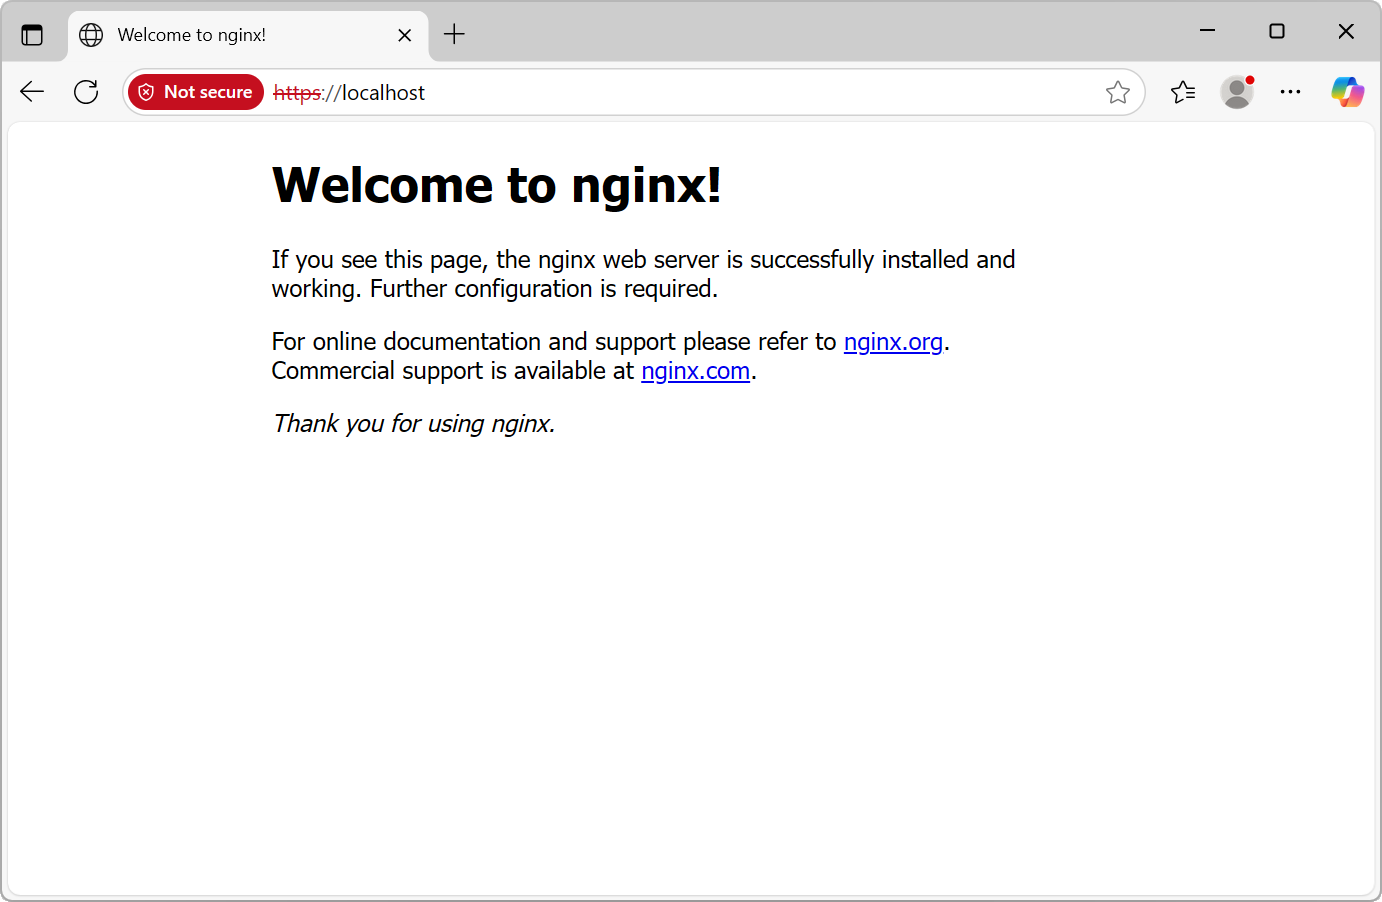The image size is (1382, 902).
Task: Follow the nginx.com link
Action: click(x=696, y=371)
